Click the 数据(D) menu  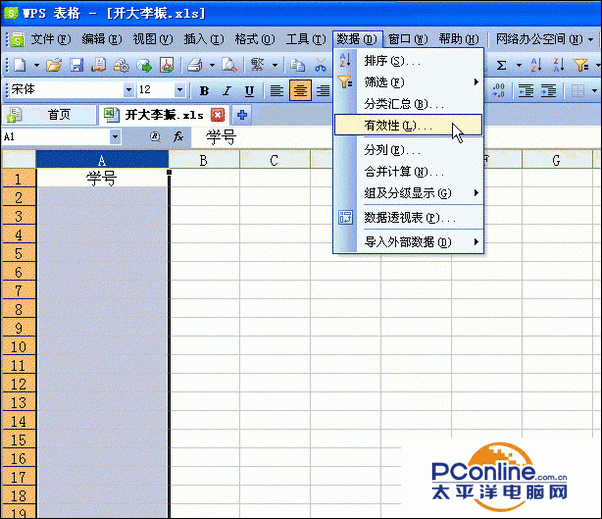pyautogui.click(x=357, y=39)
